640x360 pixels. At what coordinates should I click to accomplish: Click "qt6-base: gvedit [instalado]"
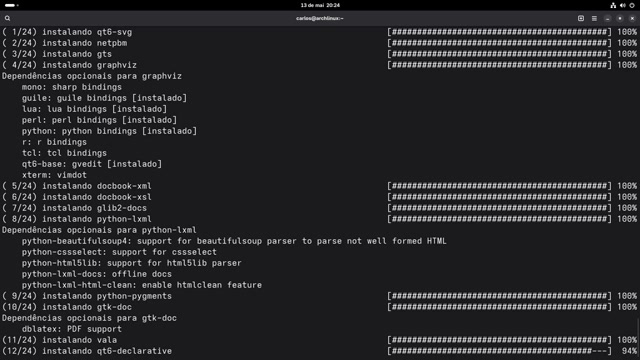pyautogui.click(x=92, y=164)
